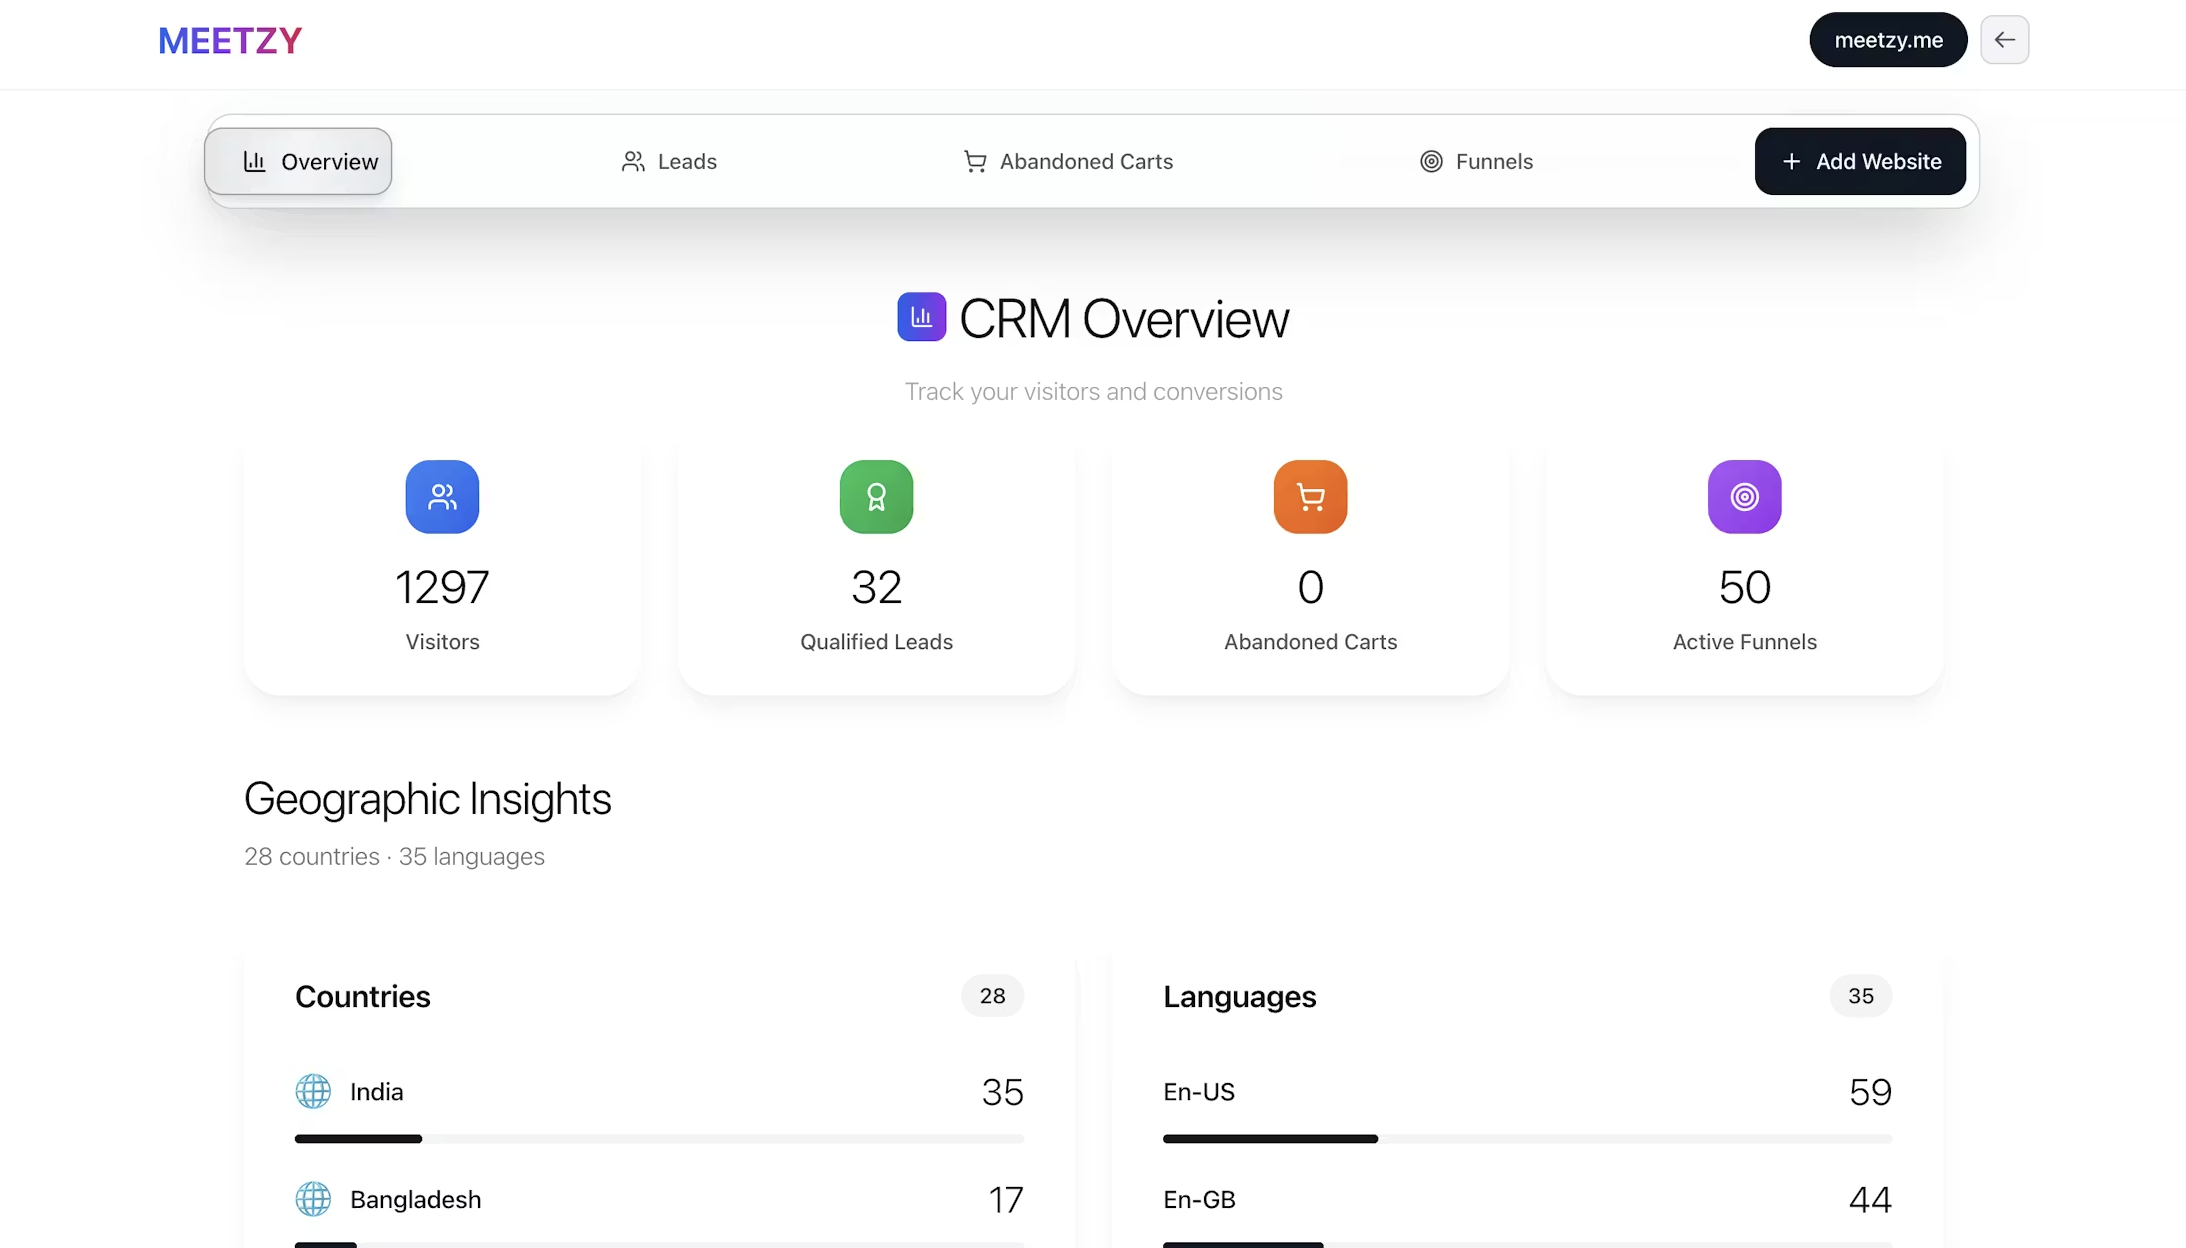The height and width of the screenshot is (1248, 2186).
Task: Click the MEETZY logo
Action: click(230, 41)
